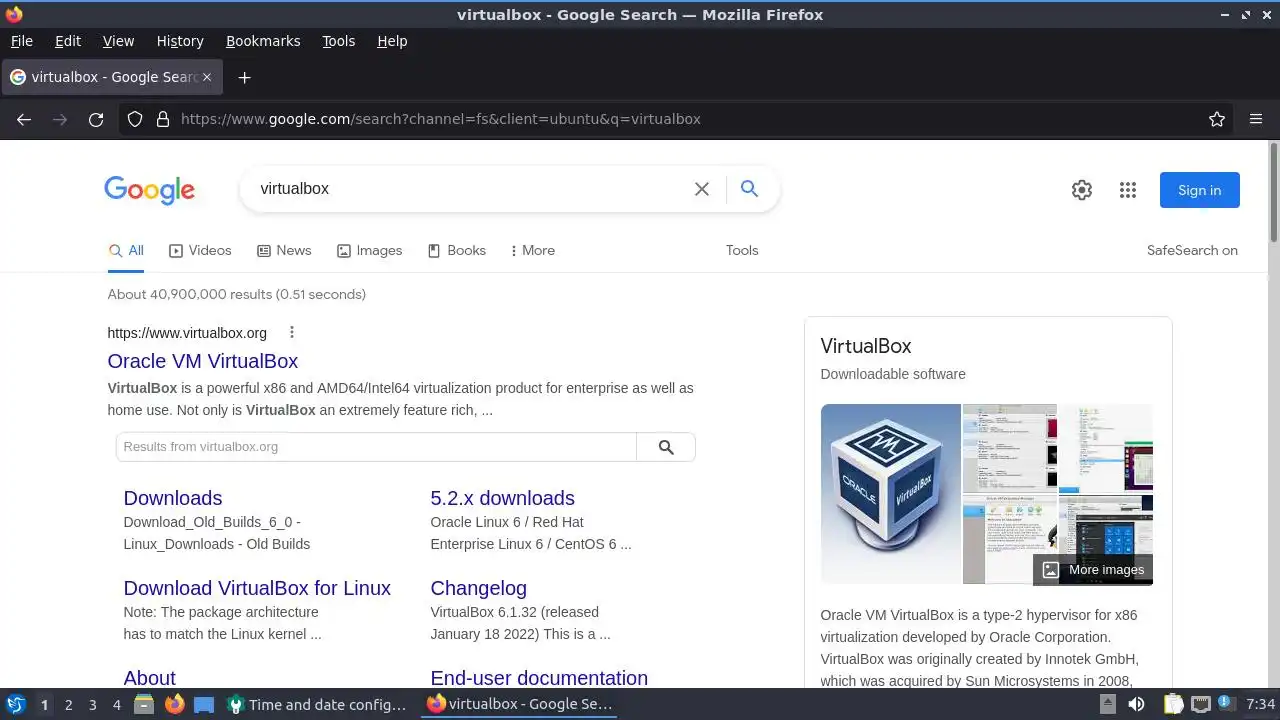This screenshot has height=720, width=1280.
Task: Open the Oracle VM VirtualBox result
Action: (x=203, y=361)
